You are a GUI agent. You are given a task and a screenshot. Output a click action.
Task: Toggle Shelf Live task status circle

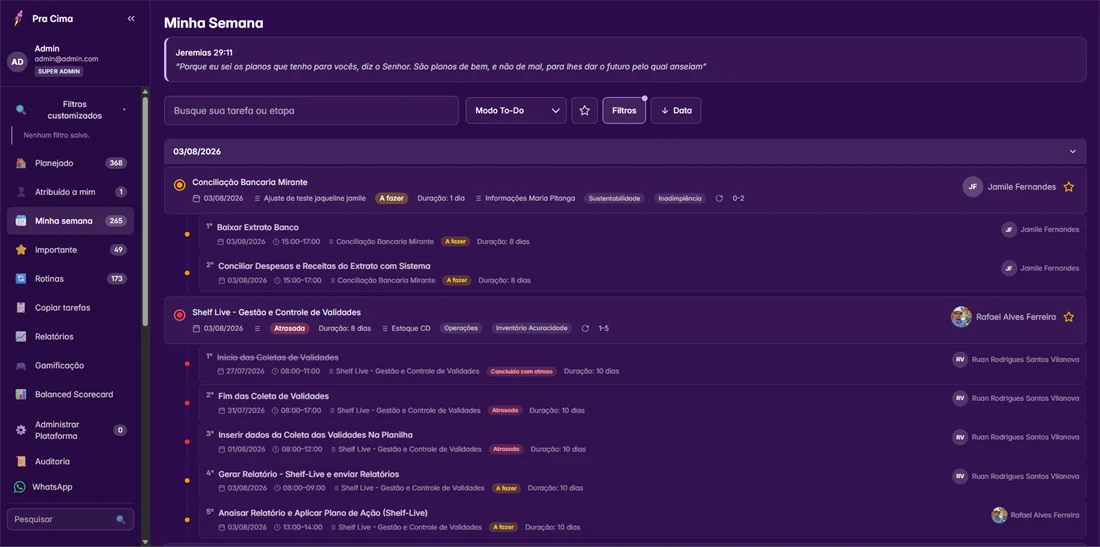coord(179,316)
